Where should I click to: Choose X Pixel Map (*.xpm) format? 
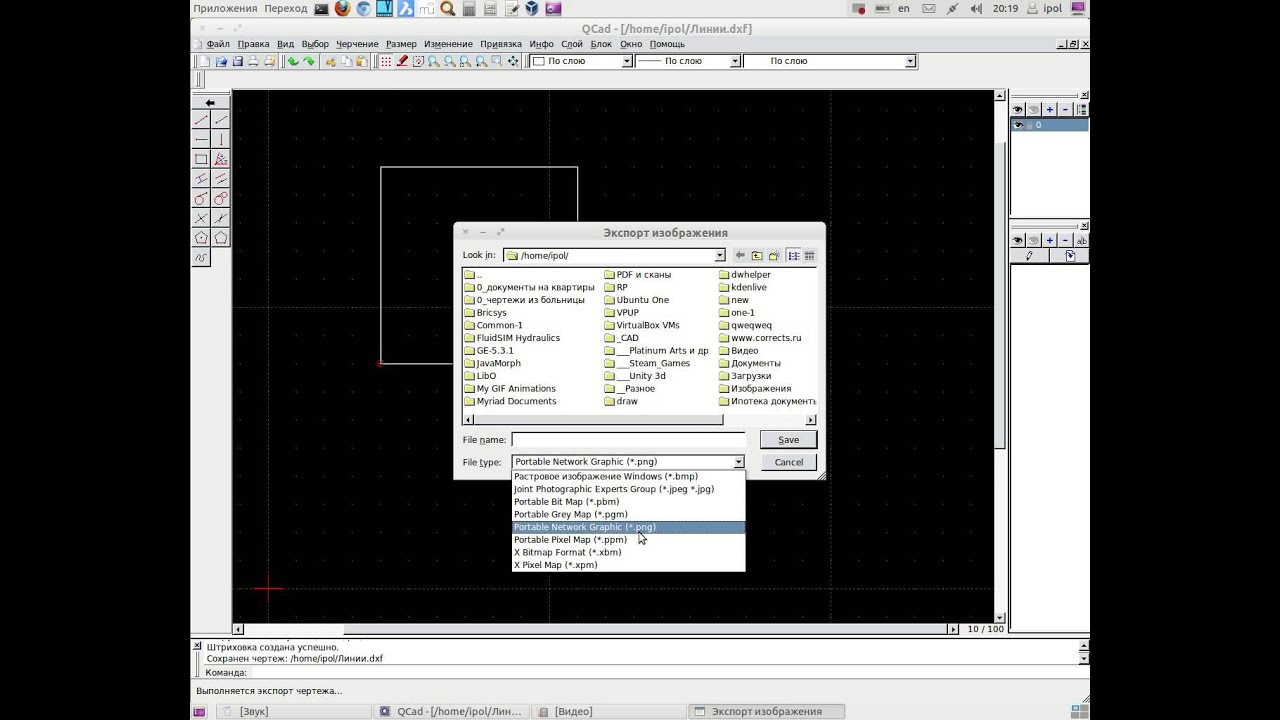(x=628, y=565)
